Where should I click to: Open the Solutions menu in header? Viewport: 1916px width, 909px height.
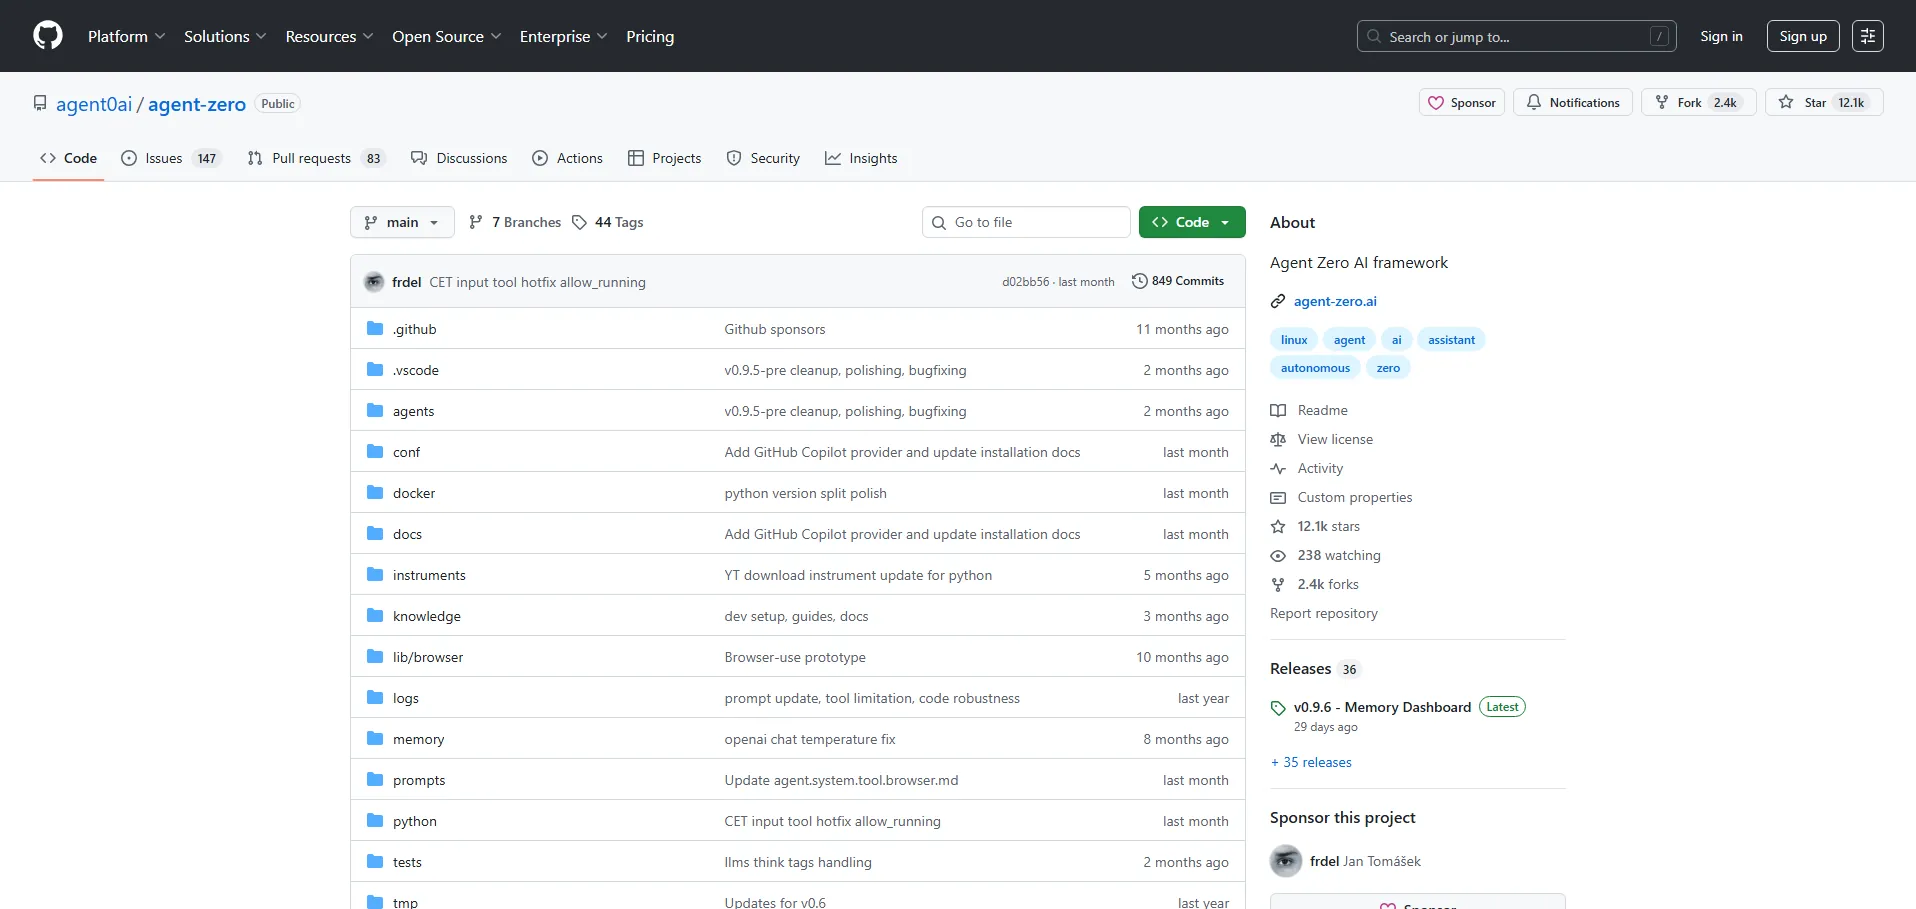[x=225, y=36]
